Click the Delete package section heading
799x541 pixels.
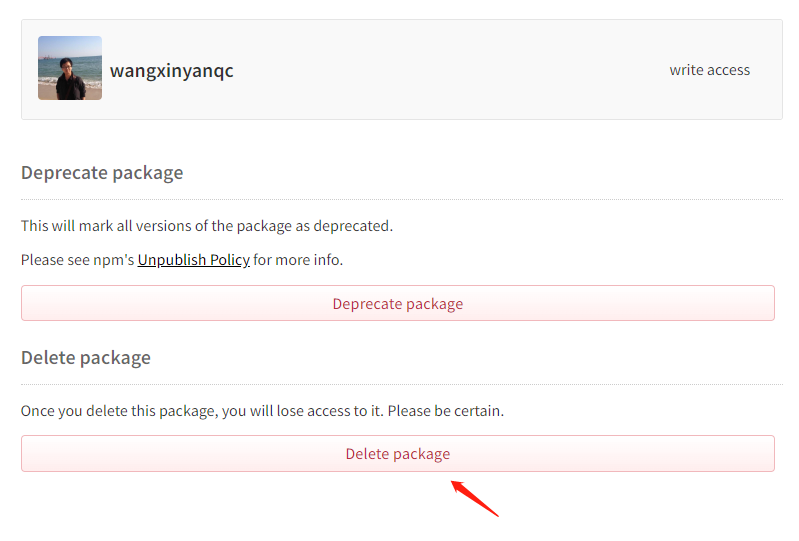click(x=86, y=358)
